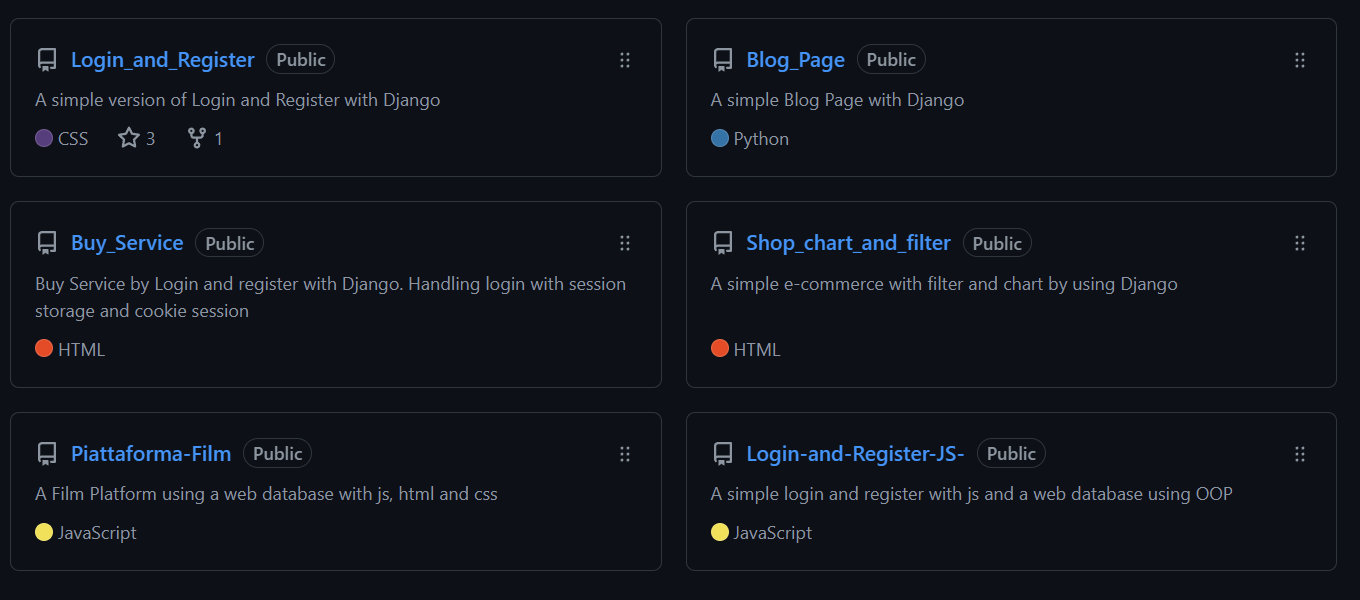
Task: Click the drag handle on Blog_Page card
Action: [1300, 60]
